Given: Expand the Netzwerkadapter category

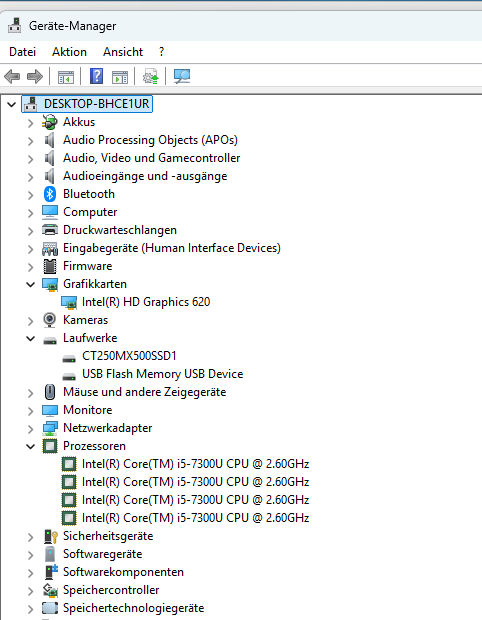Looking at the screenshot, I should coord(30,429).
